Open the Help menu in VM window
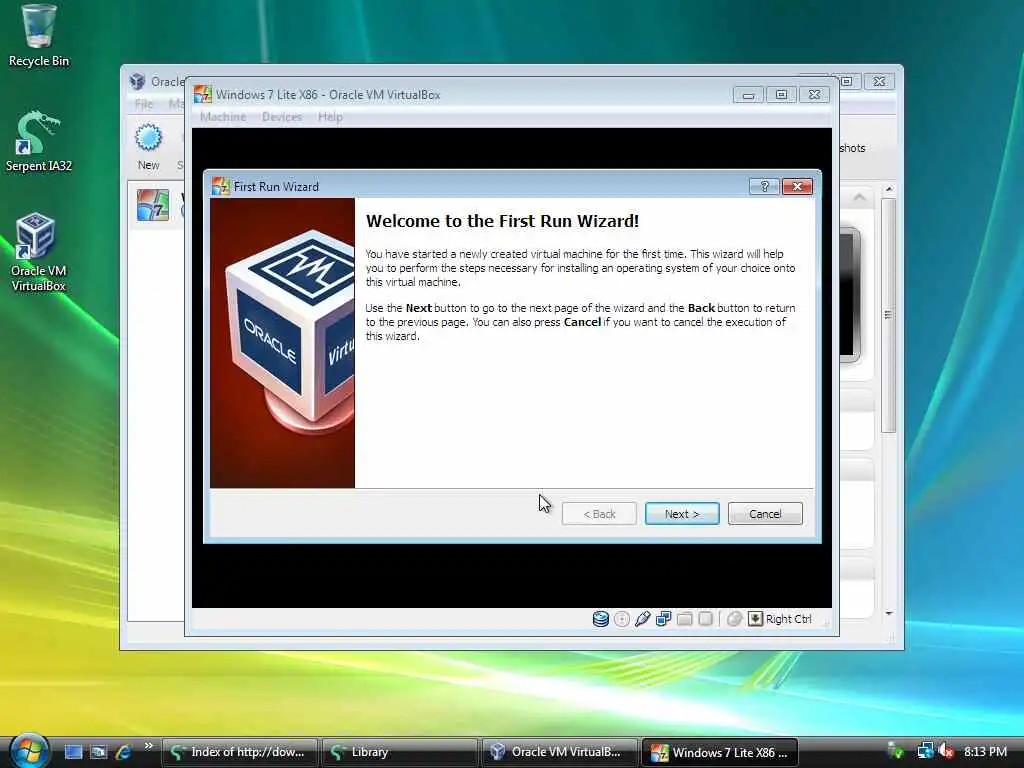Image resolution: width=1024 pixels, height=768 pixels. point(330,117)
